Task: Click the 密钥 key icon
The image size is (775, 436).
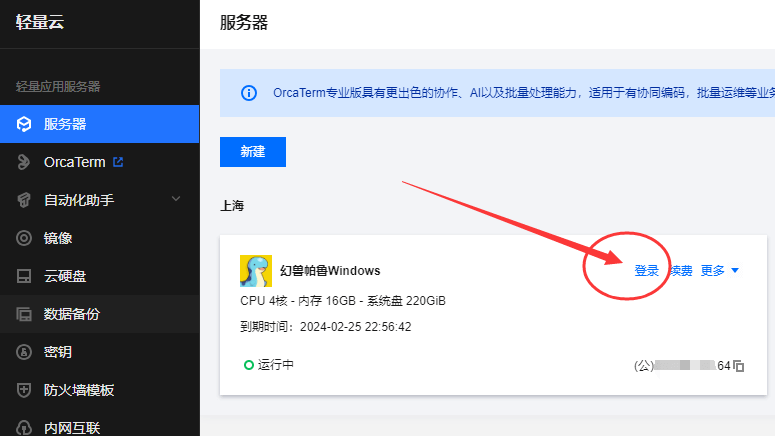Action: (x=24, y=352)
